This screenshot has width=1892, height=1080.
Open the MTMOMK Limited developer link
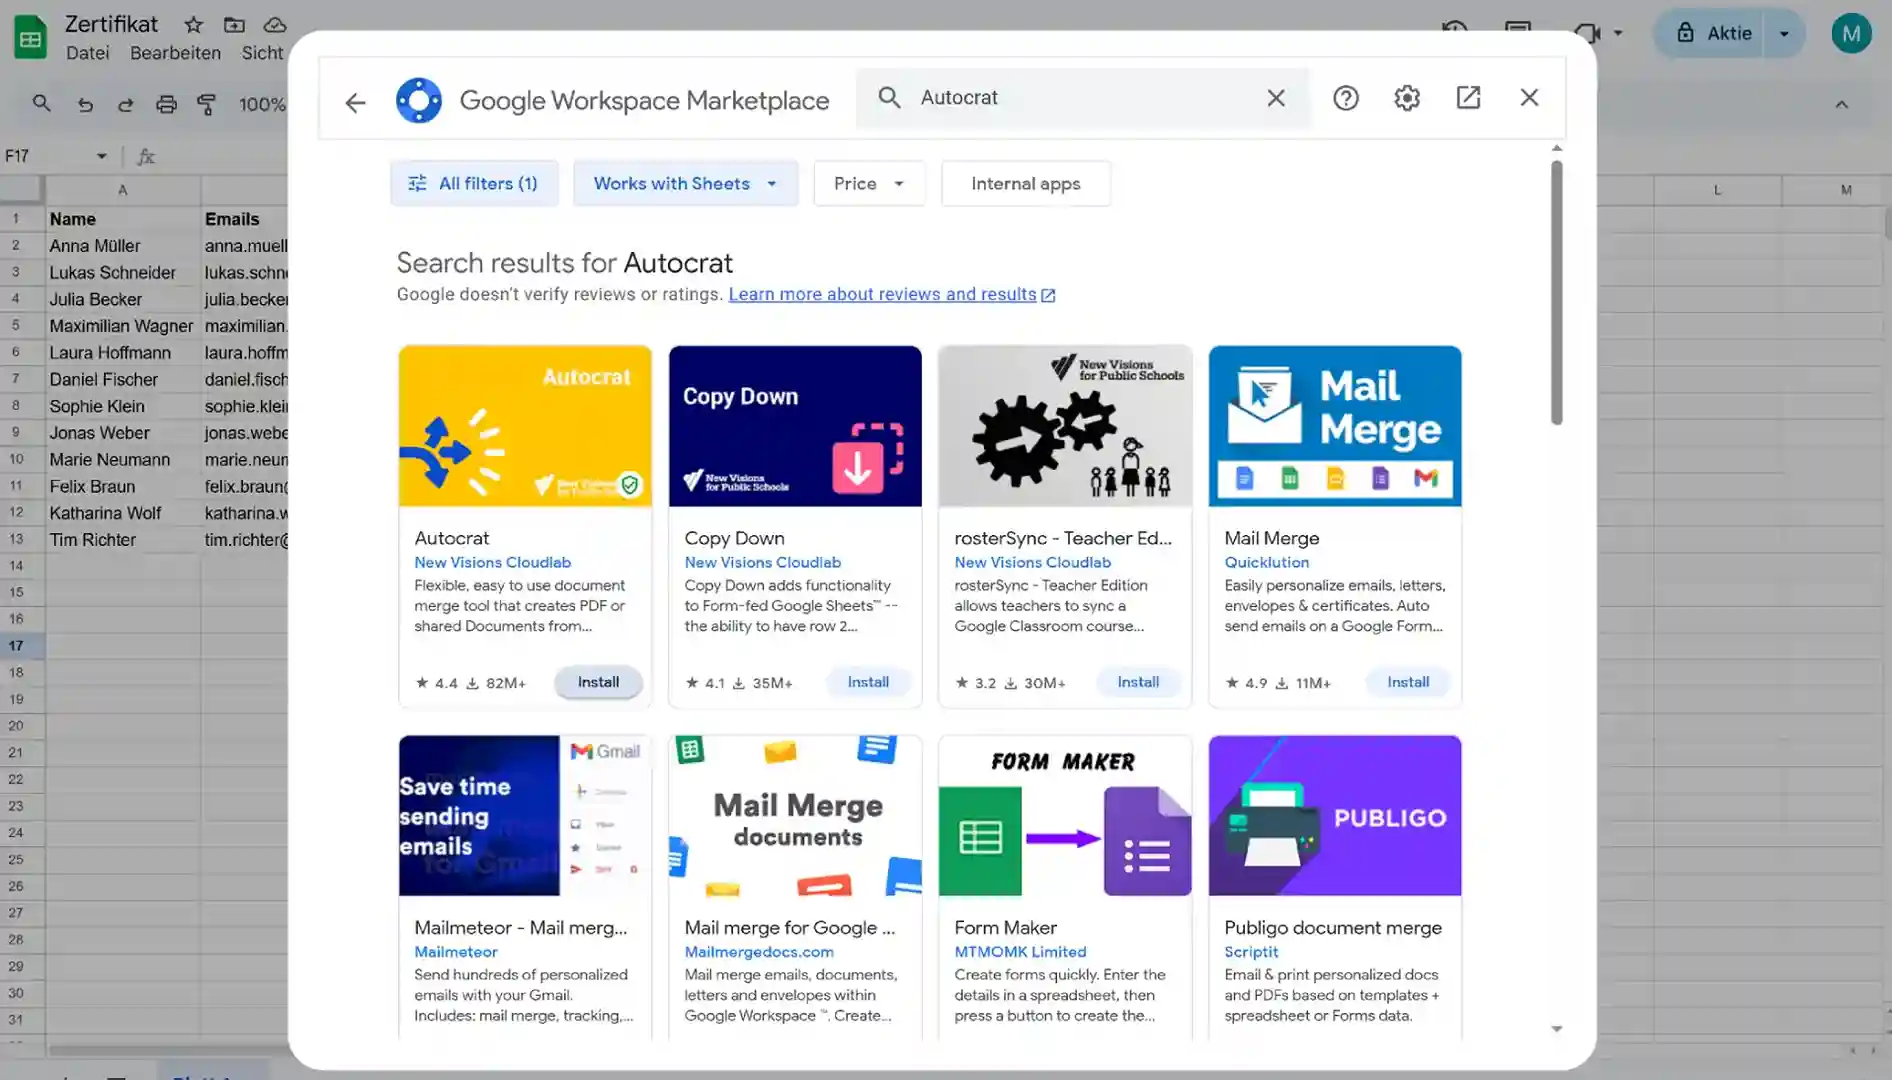(x=1020, y=952)
